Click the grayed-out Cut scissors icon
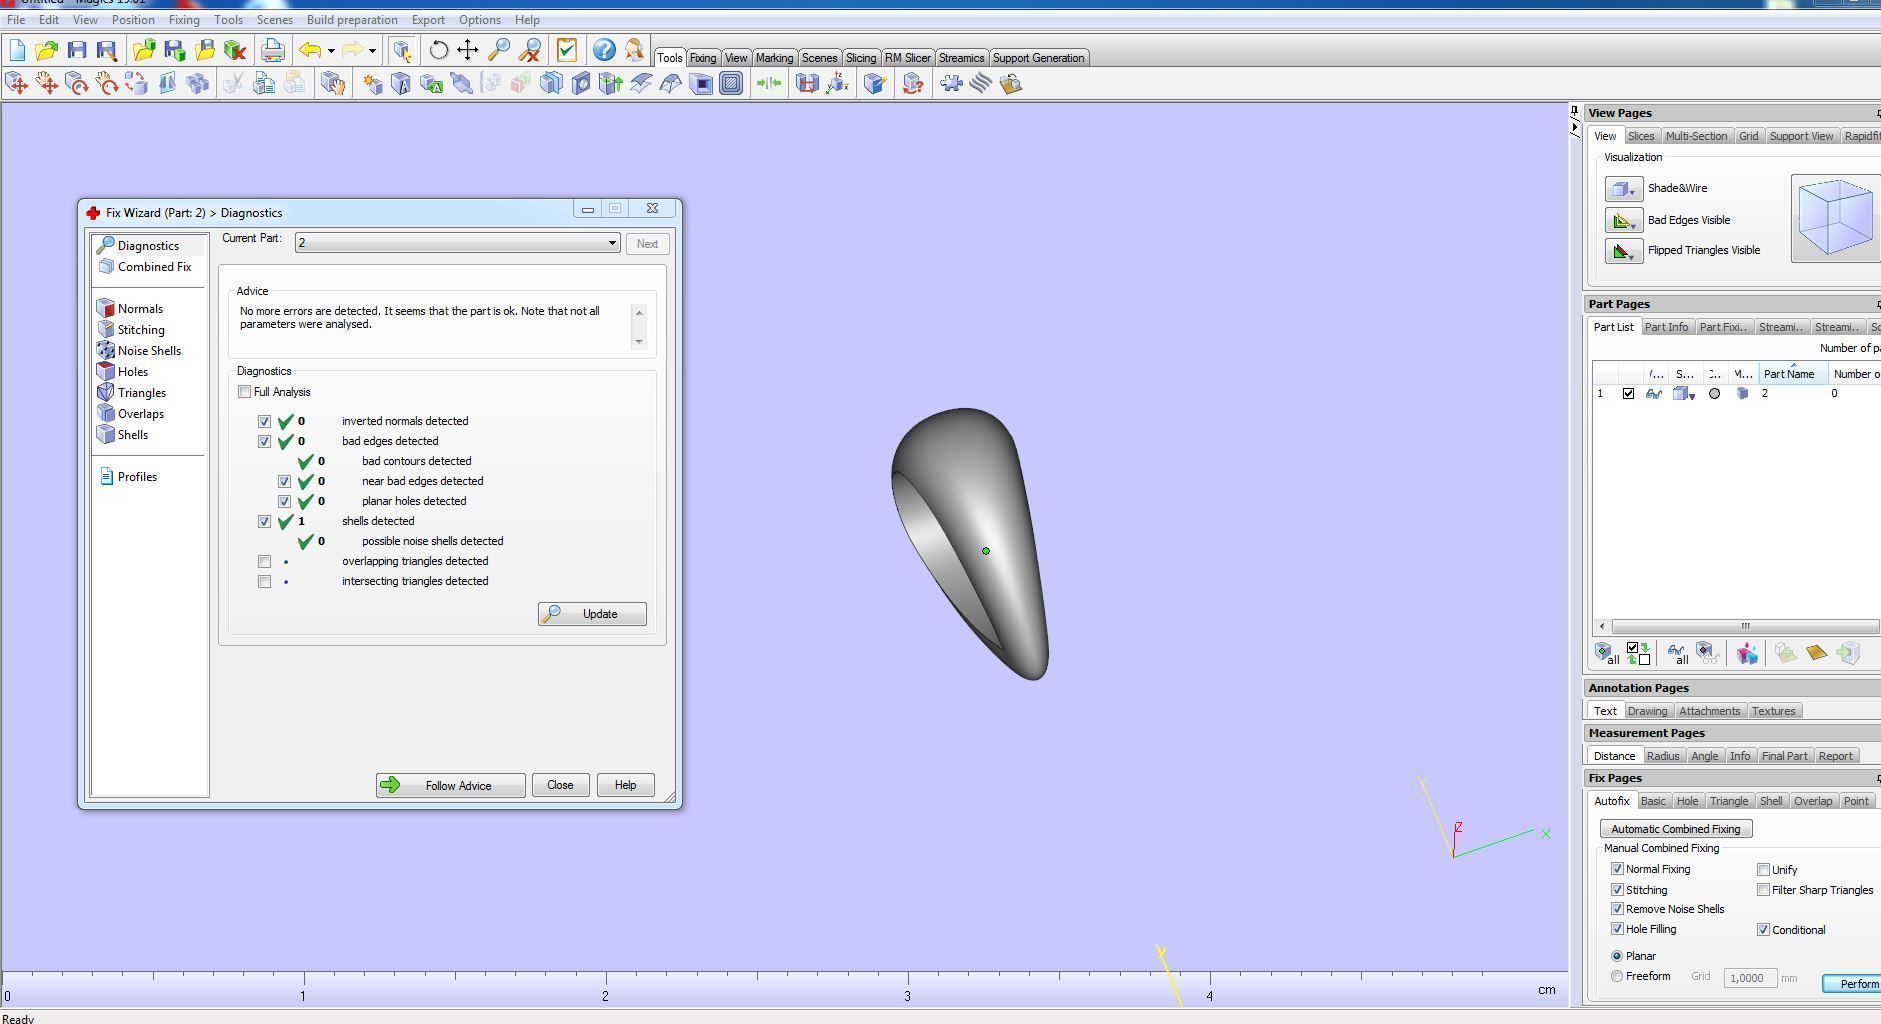Screen dimensions: 1881x1024 (233, 84)
